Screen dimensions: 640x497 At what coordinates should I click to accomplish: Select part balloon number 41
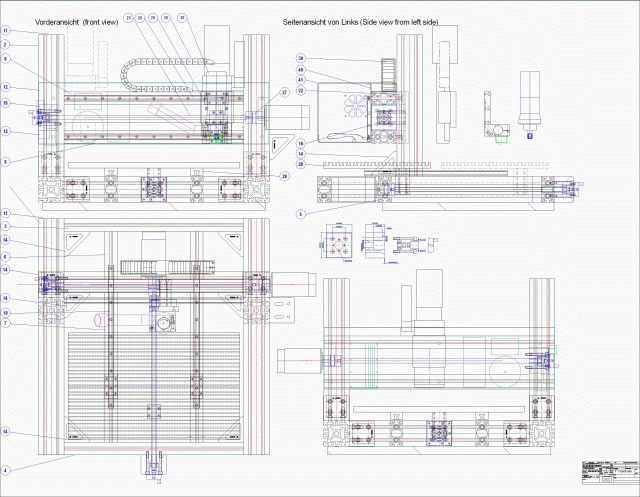coord(300,80)
